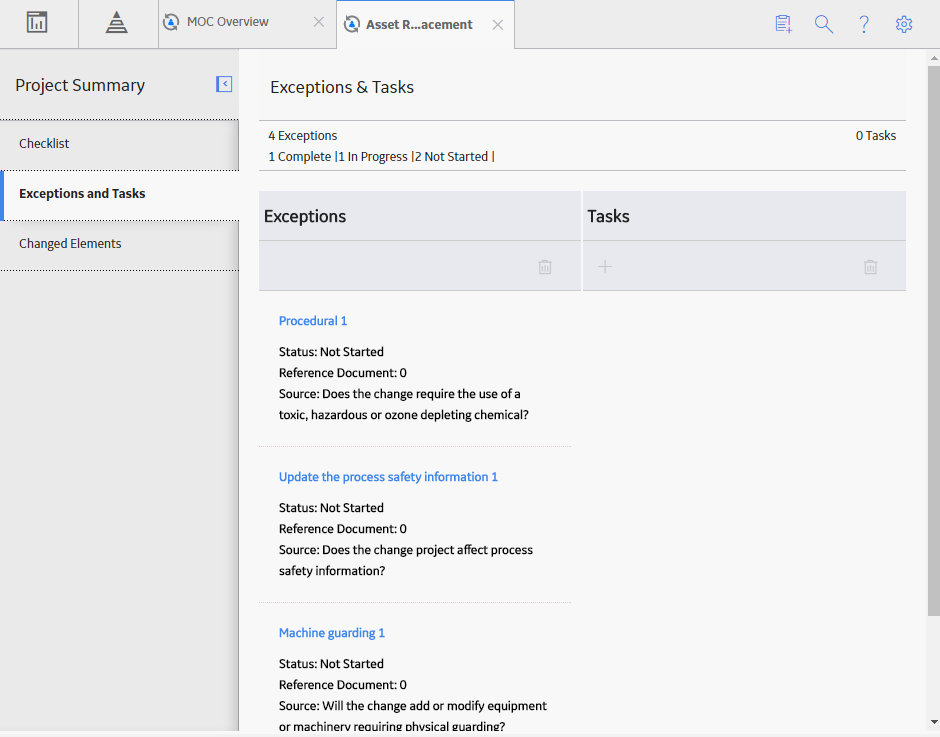Click the vertical scrollbar thumb
The height and width of the screenshot is (737, 940).
click(x=933, y=340)
